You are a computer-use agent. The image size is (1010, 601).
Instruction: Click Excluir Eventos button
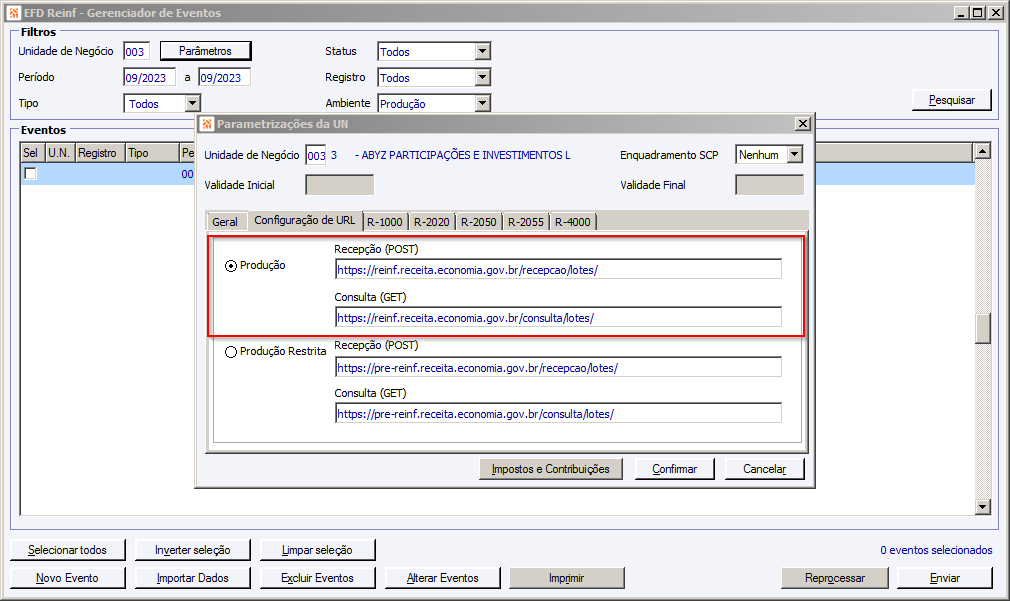pos(318,578)
